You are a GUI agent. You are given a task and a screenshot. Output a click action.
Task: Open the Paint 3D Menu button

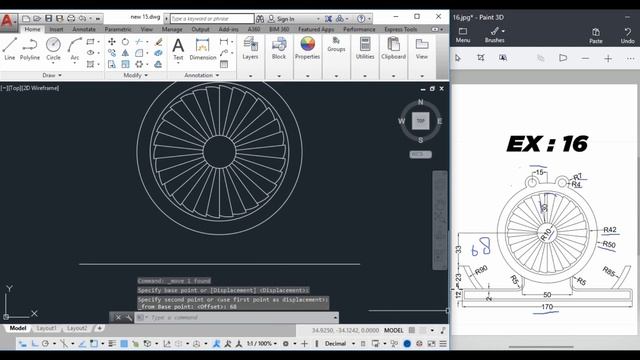(463, 35)
